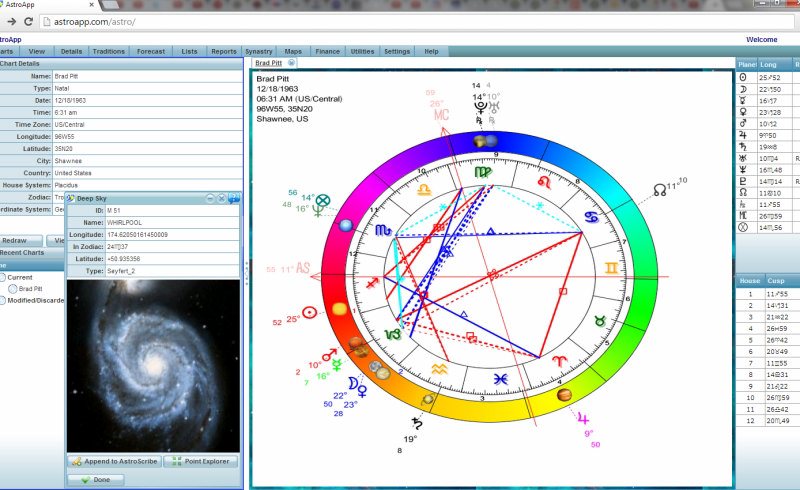Minimize the Deep Sky window
Screen dimensions: 800x490
tap(209, 199)
